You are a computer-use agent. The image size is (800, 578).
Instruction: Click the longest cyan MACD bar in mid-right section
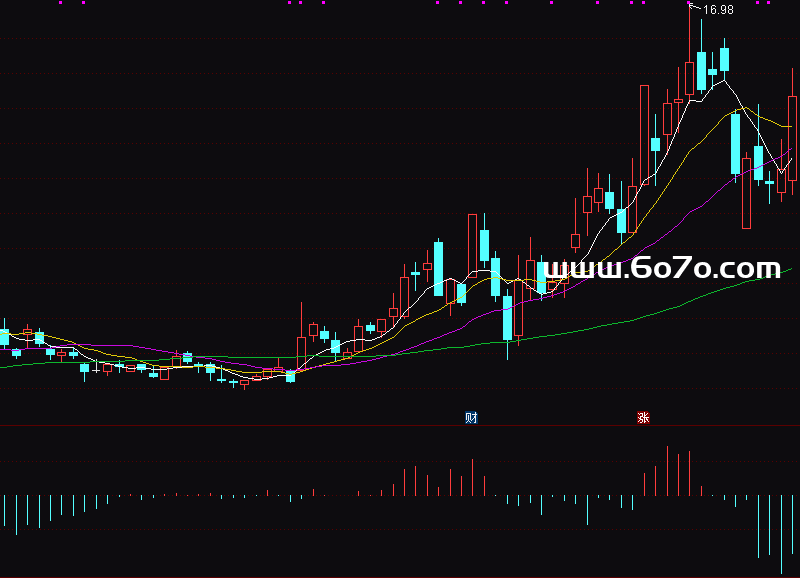587,510
